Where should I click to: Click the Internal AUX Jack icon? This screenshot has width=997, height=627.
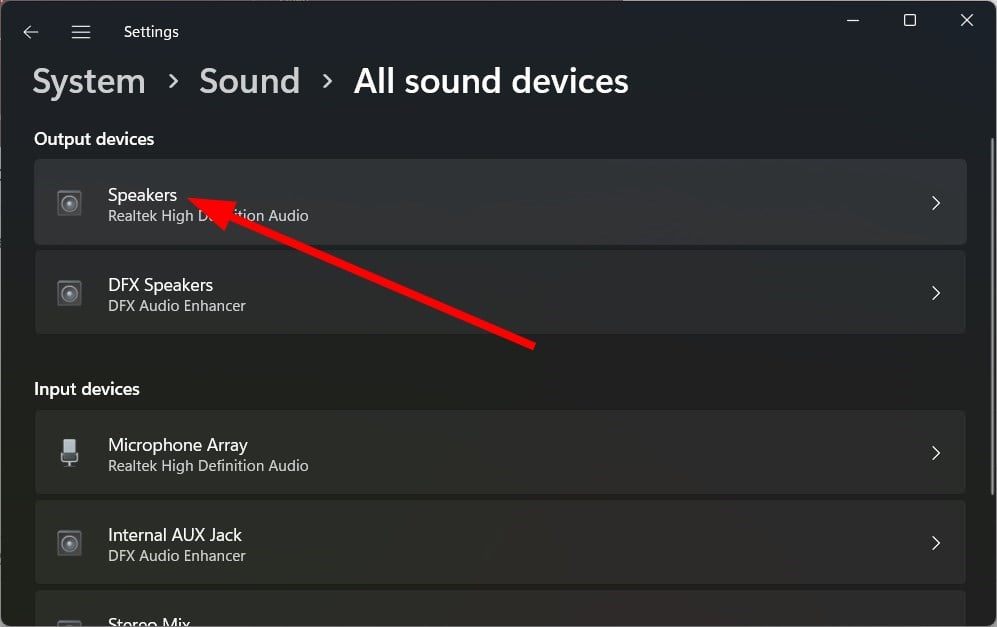tap(69, 543)
